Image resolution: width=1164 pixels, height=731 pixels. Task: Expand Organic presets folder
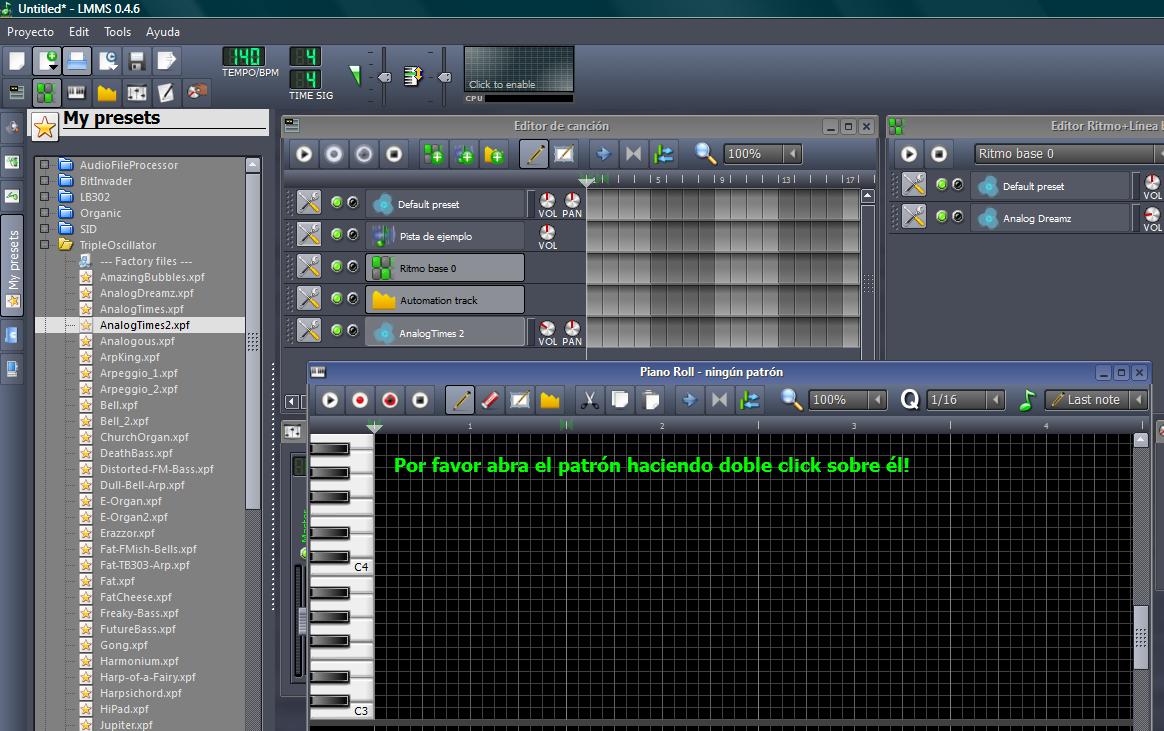(45, 212)
